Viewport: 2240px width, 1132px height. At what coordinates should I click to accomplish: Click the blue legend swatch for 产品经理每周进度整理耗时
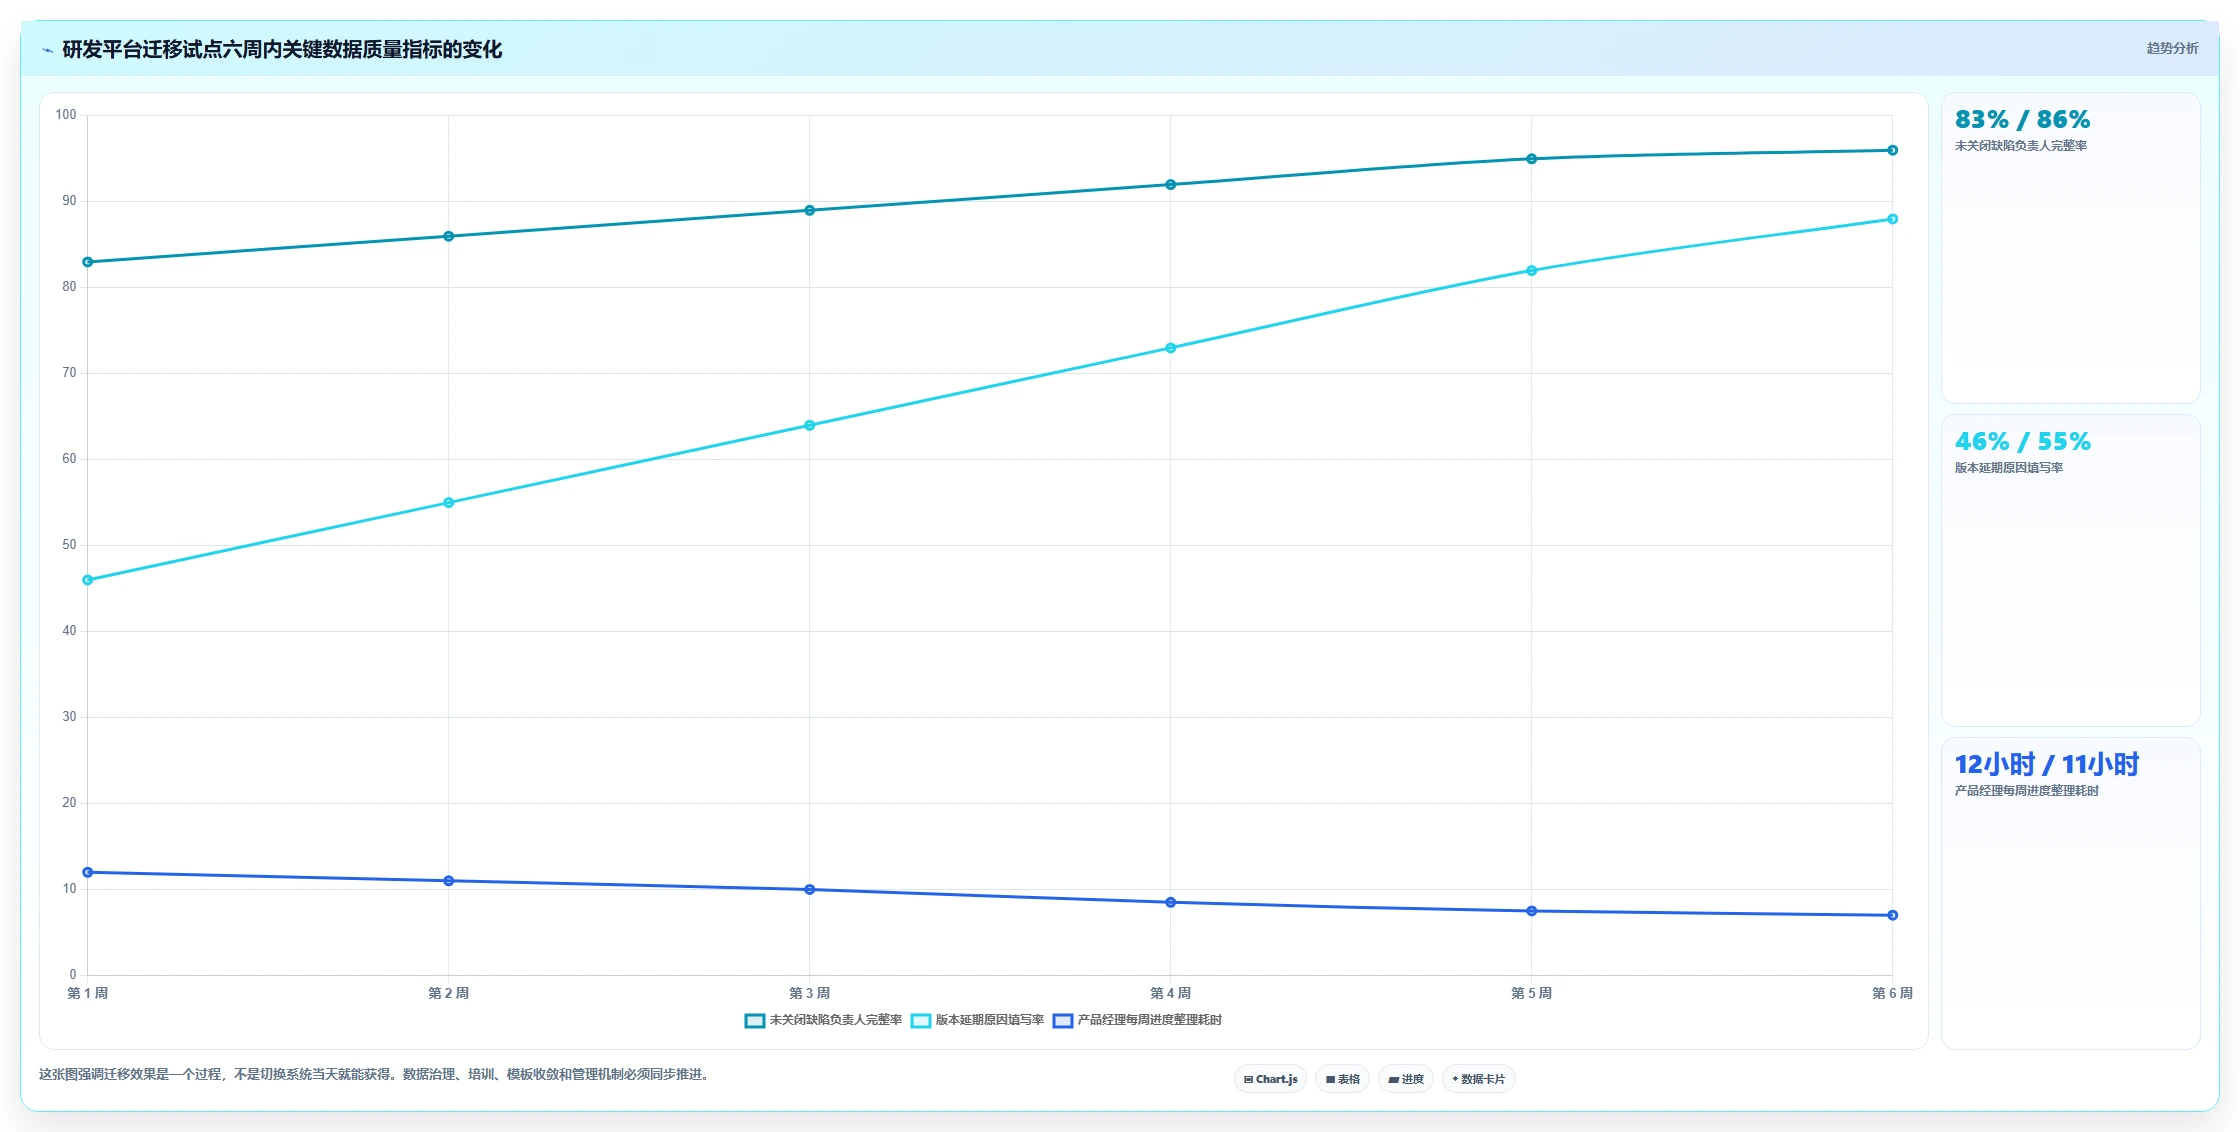(x=1063, y=1021)
